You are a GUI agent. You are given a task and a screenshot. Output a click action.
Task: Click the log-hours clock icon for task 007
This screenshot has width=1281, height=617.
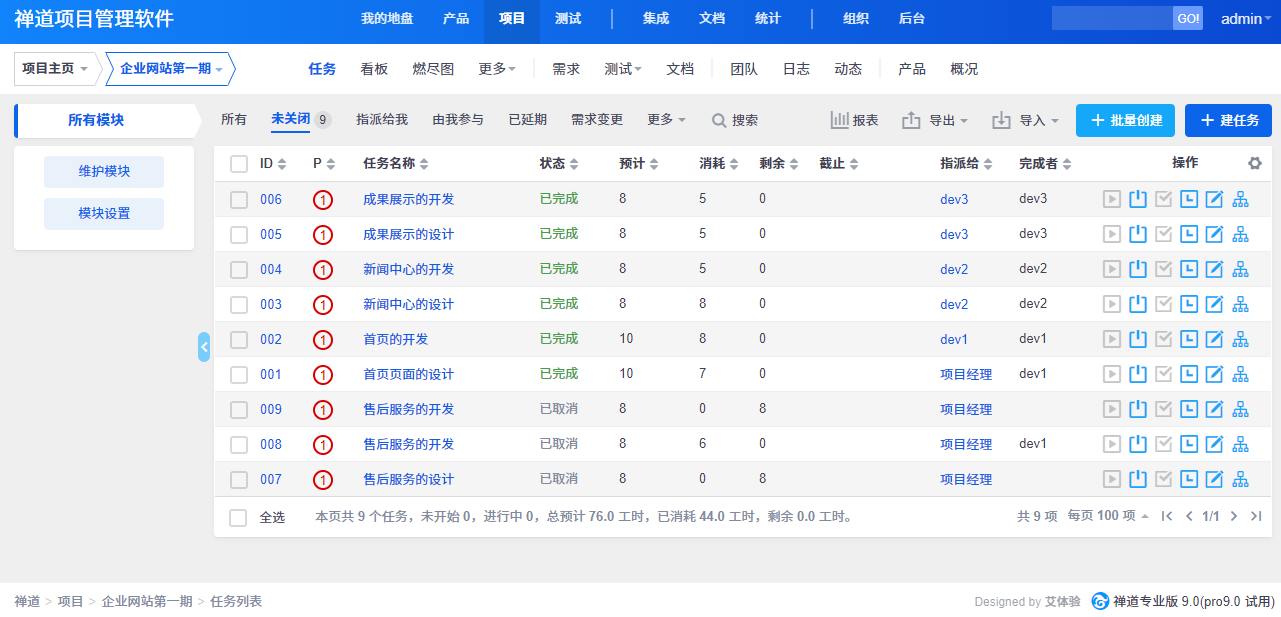click(x=1189, y=479)
